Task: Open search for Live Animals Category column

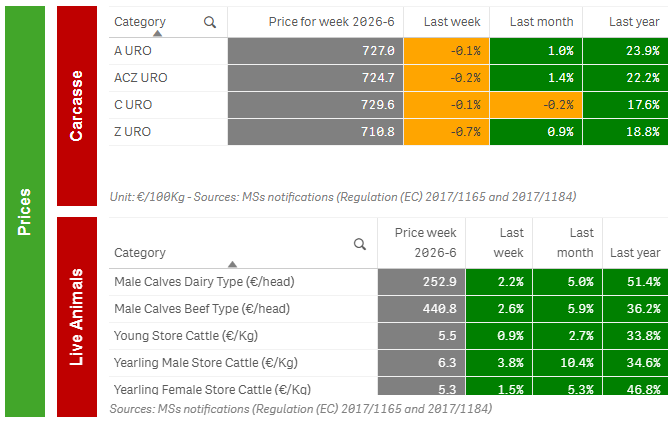Action: click(360, 244)
